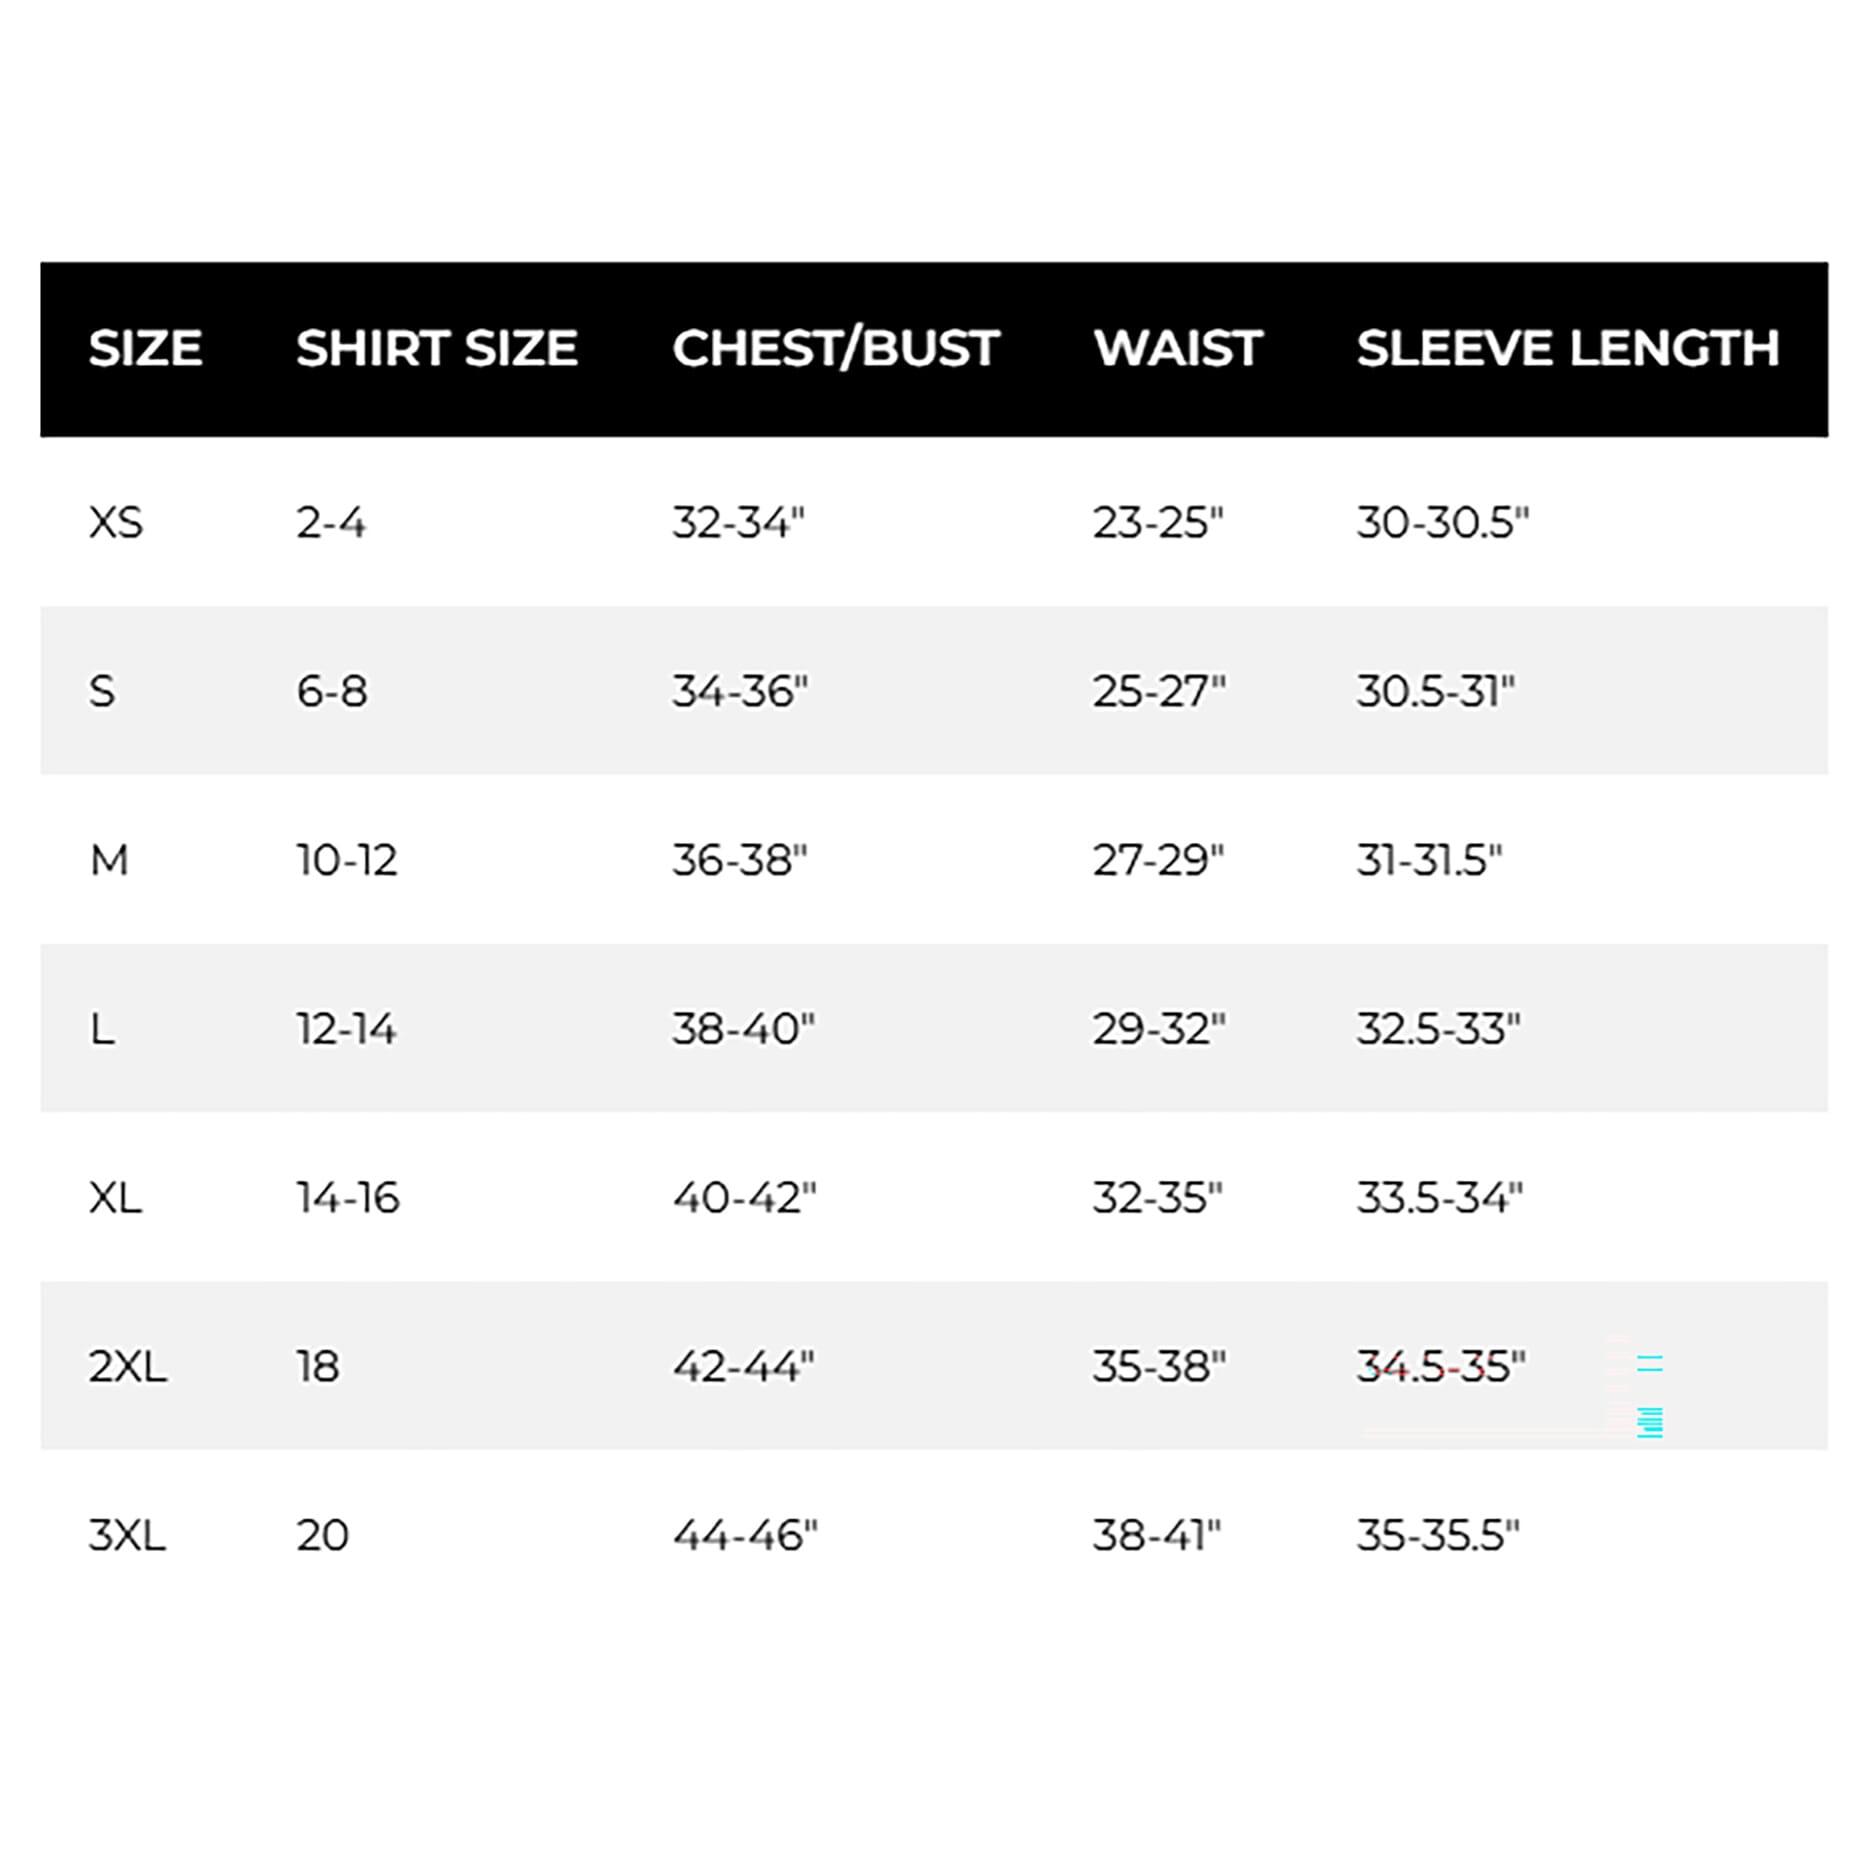Image resolution: width=1875 pixels, height=1875 pixels.
Task: Select the SHIRT SIZE column header
Action: point(437,348)
